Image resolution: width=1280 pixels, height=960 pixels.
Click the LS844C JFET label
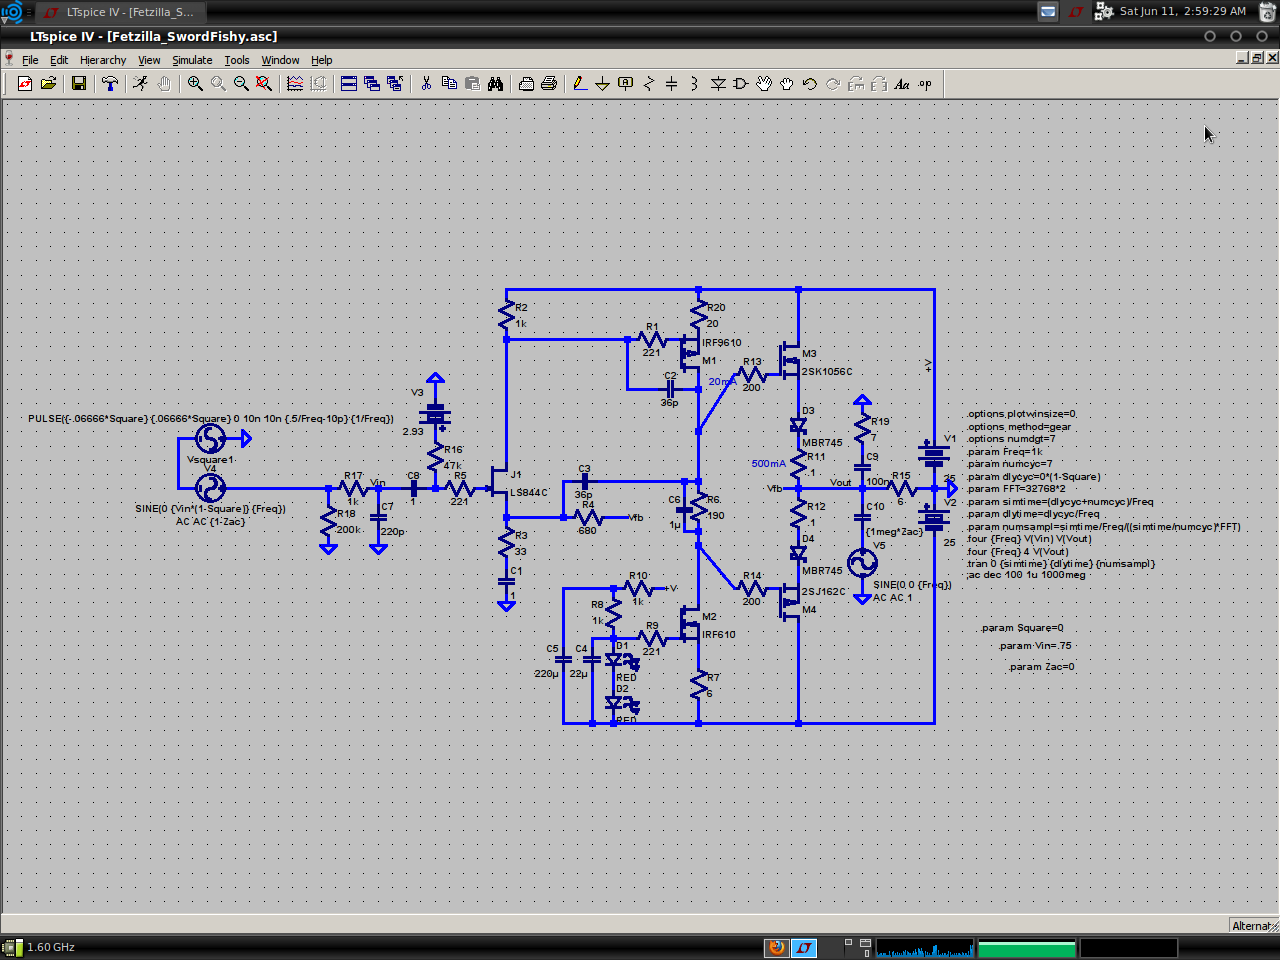coord(529,493)
